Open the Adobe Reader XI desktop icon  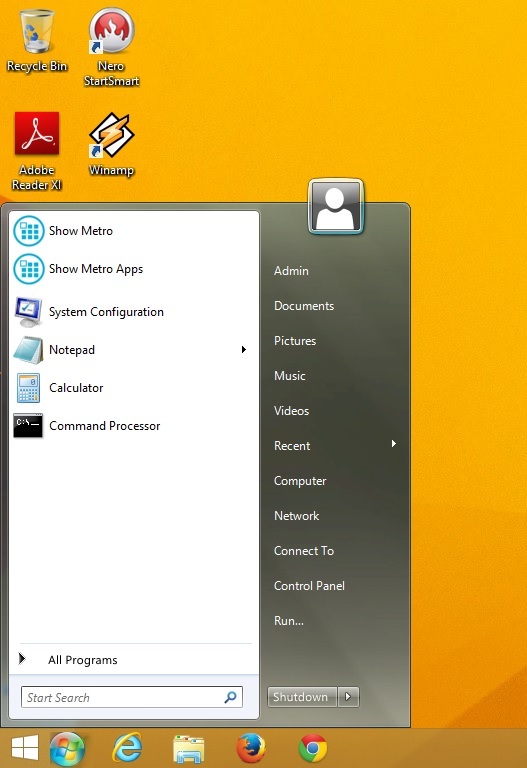[37, 151]
